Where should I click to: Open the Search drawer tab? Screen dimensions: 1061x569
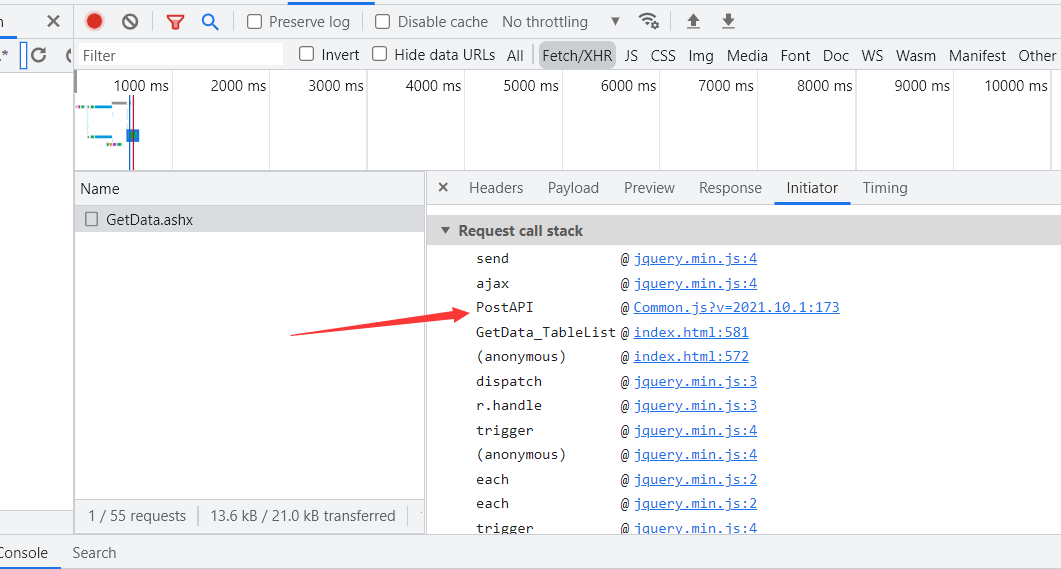click(x=94, y=553)
